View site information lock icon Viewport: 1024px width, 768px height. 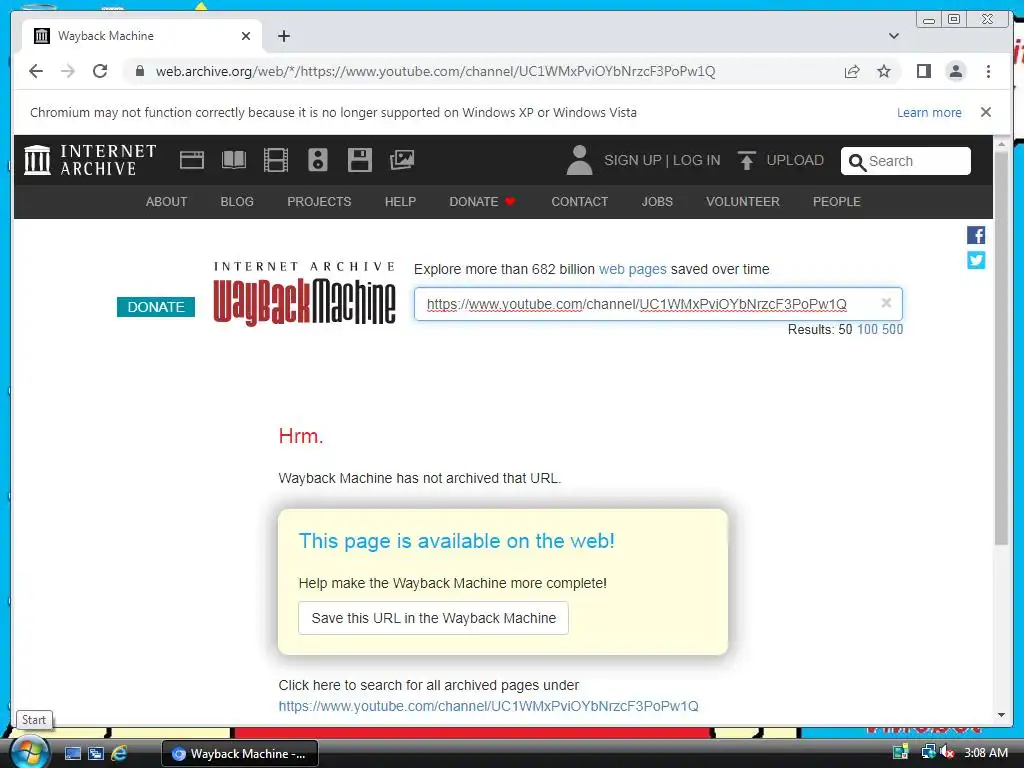139,71
